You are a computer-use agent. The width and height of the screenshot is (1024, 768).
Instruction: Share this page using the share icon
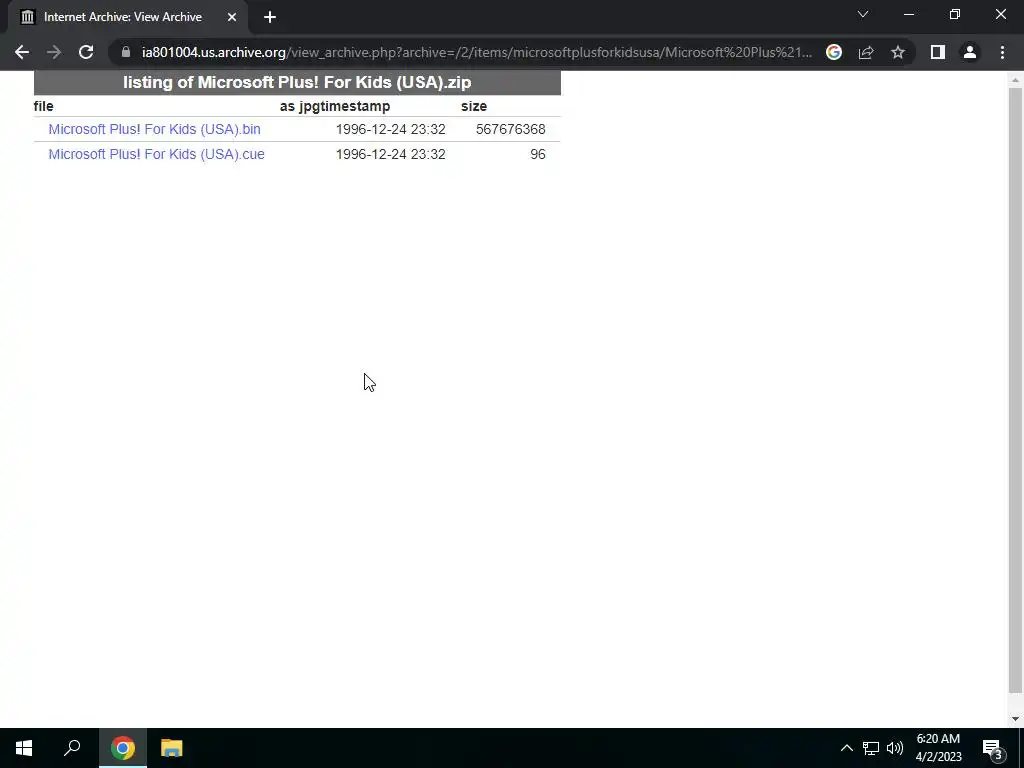point(866,52)
